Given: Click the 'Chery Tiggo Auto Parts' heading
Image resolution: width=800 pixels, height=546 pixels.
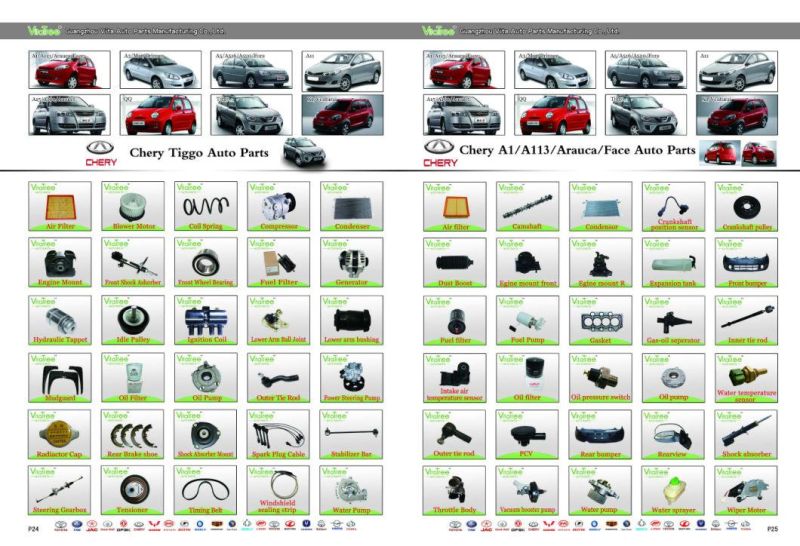Looking at the screenshot, I should 199,153.
